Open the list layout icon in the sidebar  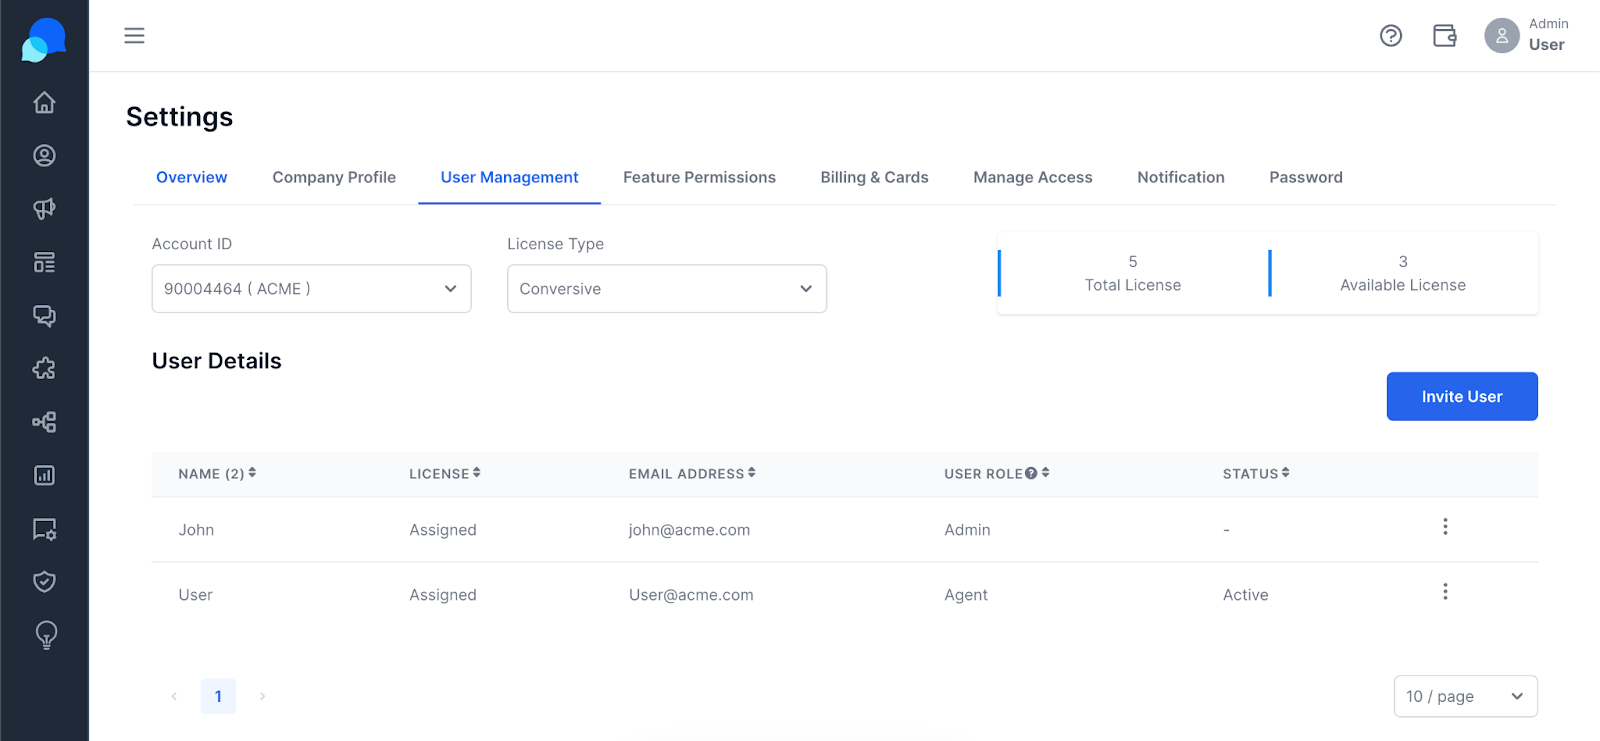44,262
